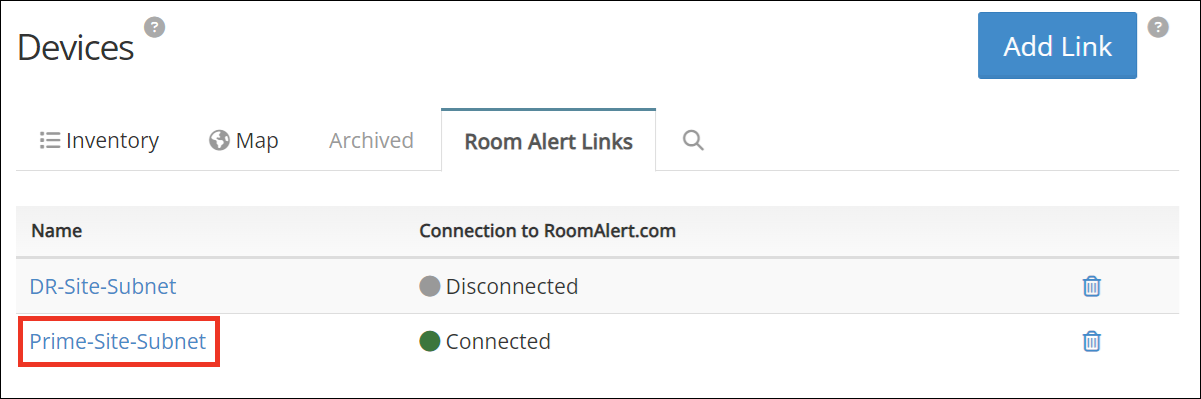Viewport: 1201px width, 399px height.
Task: Delete the DR-Site-Subnet link with trash icon
Action: click(x=1092, y=286)
